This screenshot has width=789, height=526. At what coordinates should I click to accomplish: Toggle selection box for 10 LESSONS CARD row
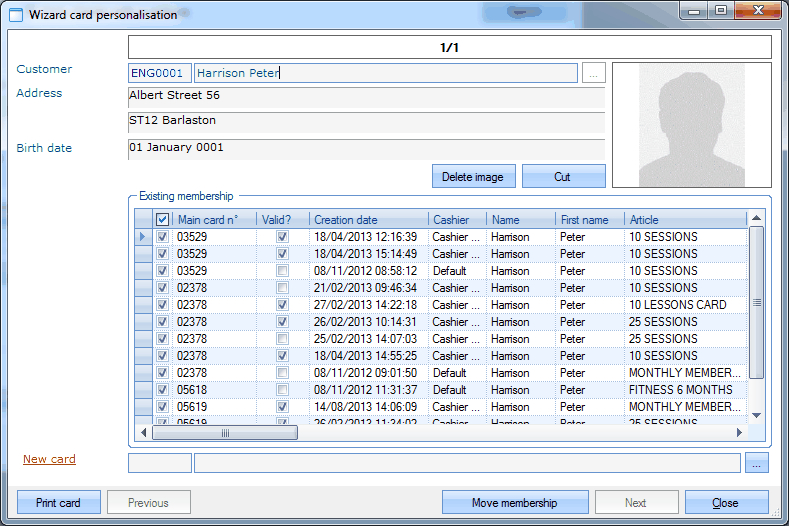point(162,305)
